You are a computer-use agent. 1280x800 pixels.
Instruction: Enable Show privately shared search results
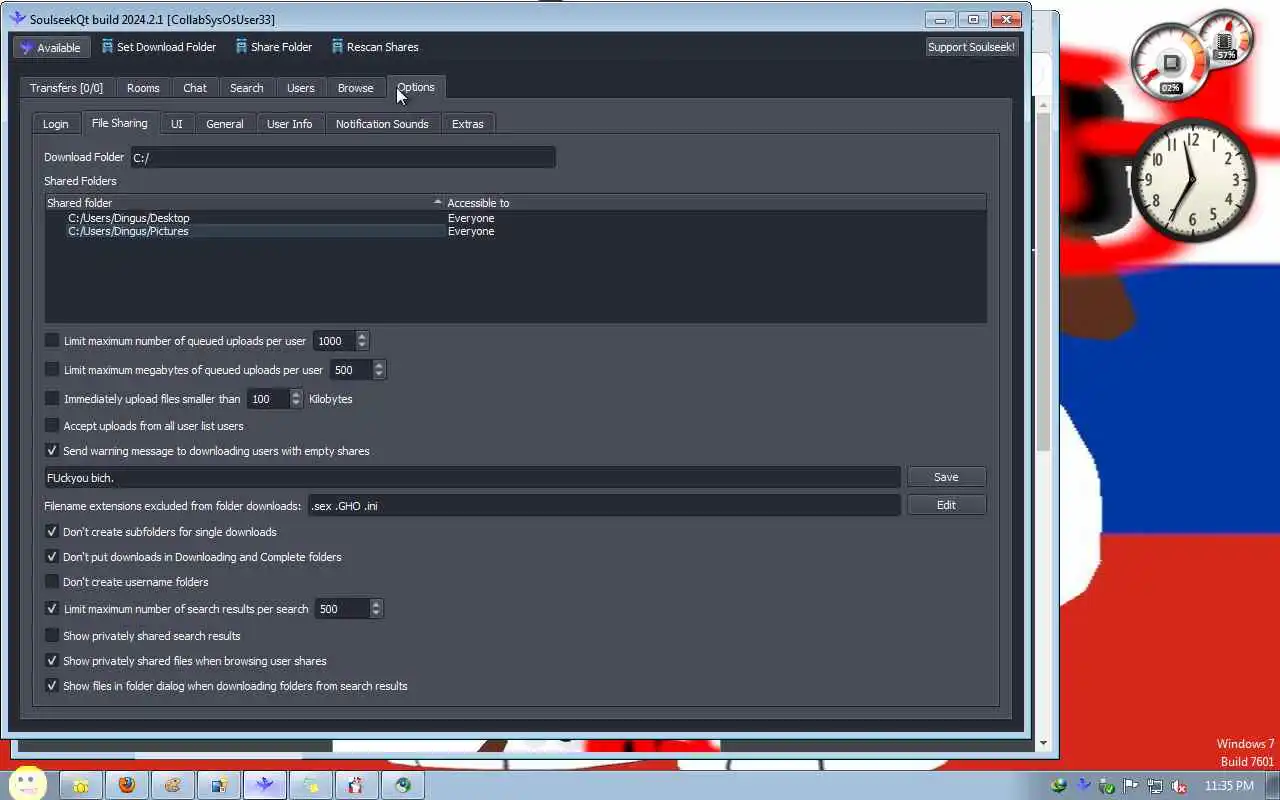[52, 636]
